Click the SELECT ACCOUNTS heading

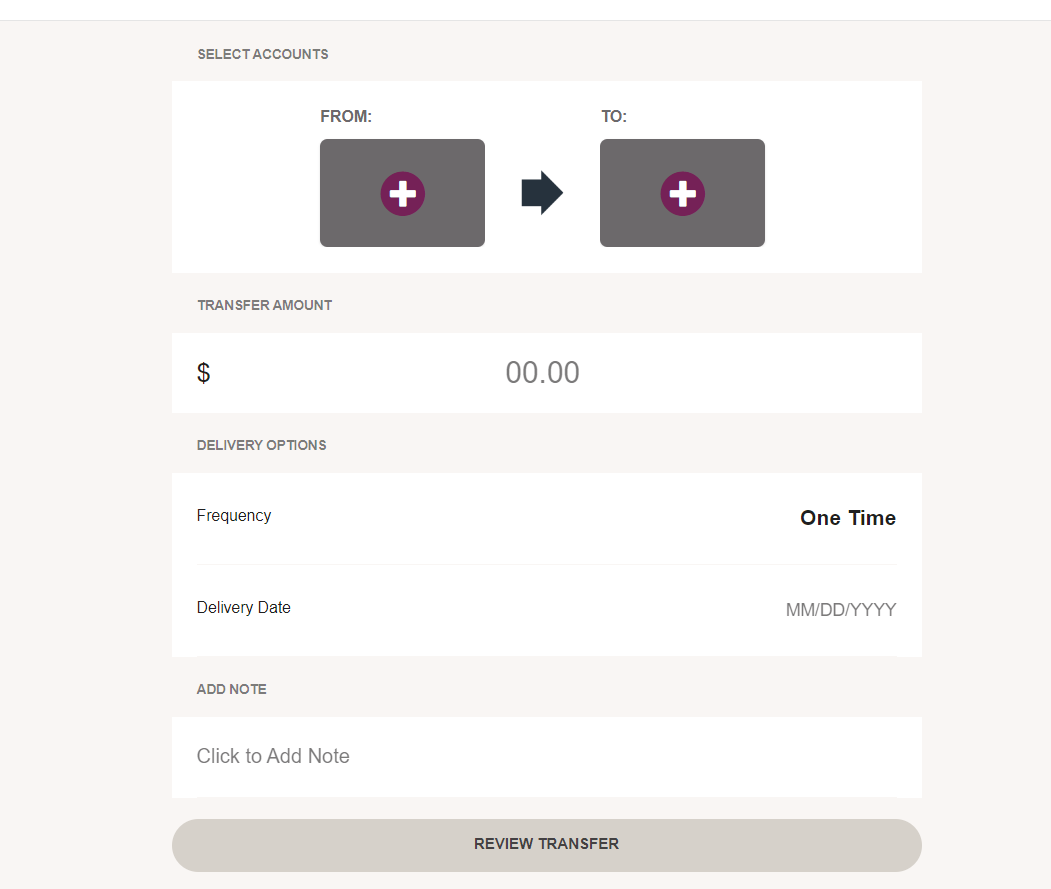[x=263, y=54]
